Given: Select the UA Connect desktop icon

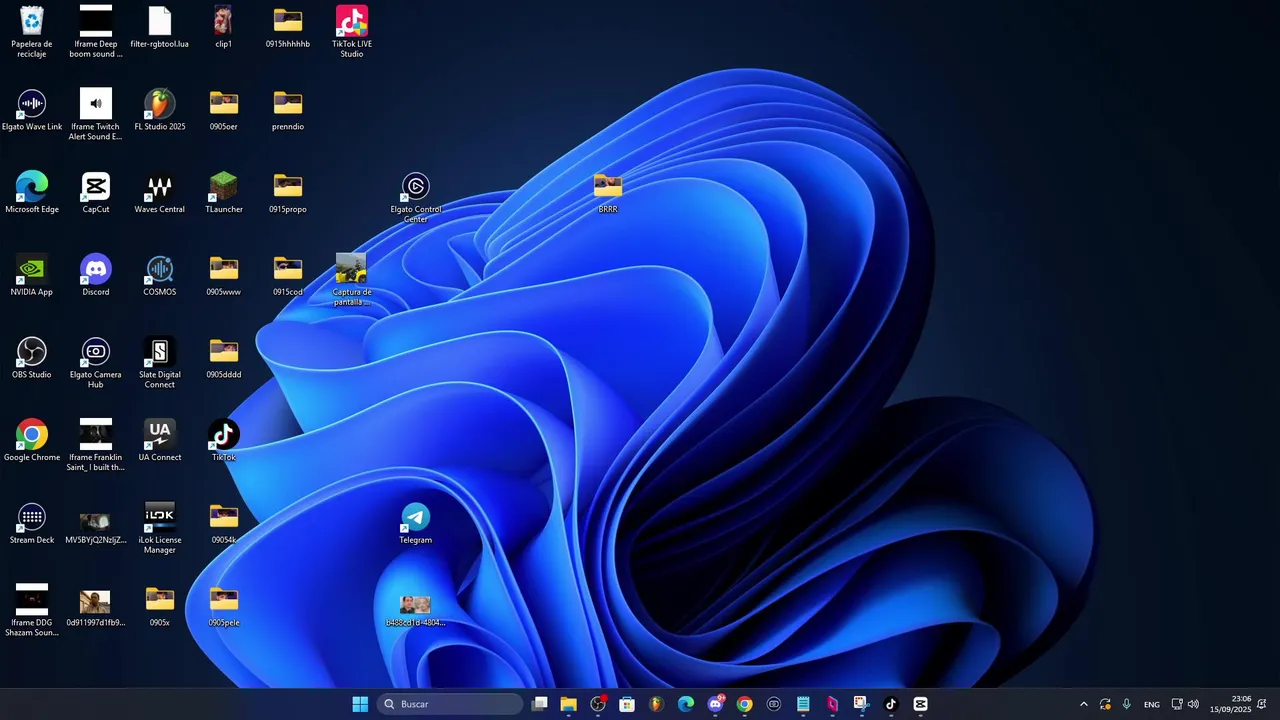Looking at the screenshot, I should pyautogui.click(x=160, y=441).
